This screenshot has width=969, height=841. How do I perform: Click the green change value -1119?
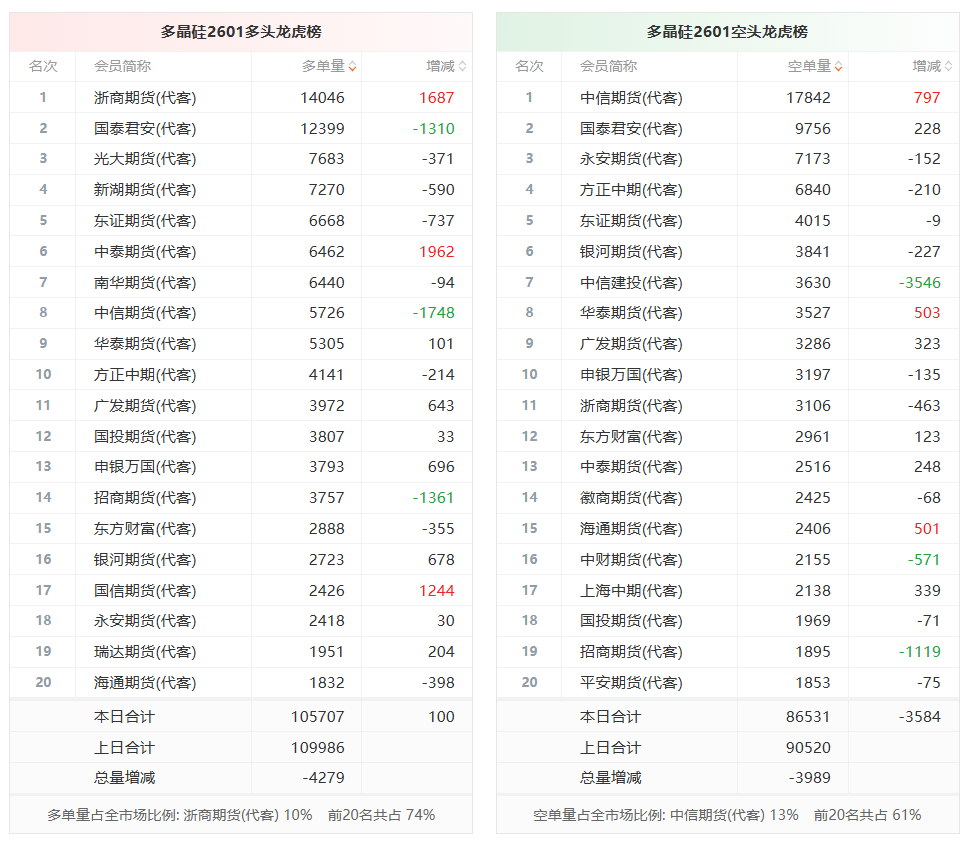click(920, 652)
